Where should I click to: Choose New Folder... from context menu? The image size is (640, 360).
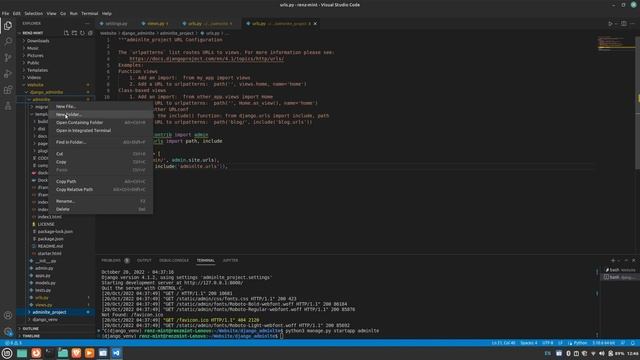[x=100, y=115]
